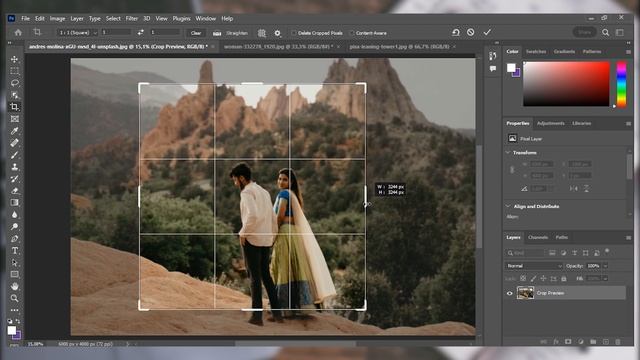Toggle lock transparent pixels
This screenshot has height=360, width=640.
click(x=523, y=278)
